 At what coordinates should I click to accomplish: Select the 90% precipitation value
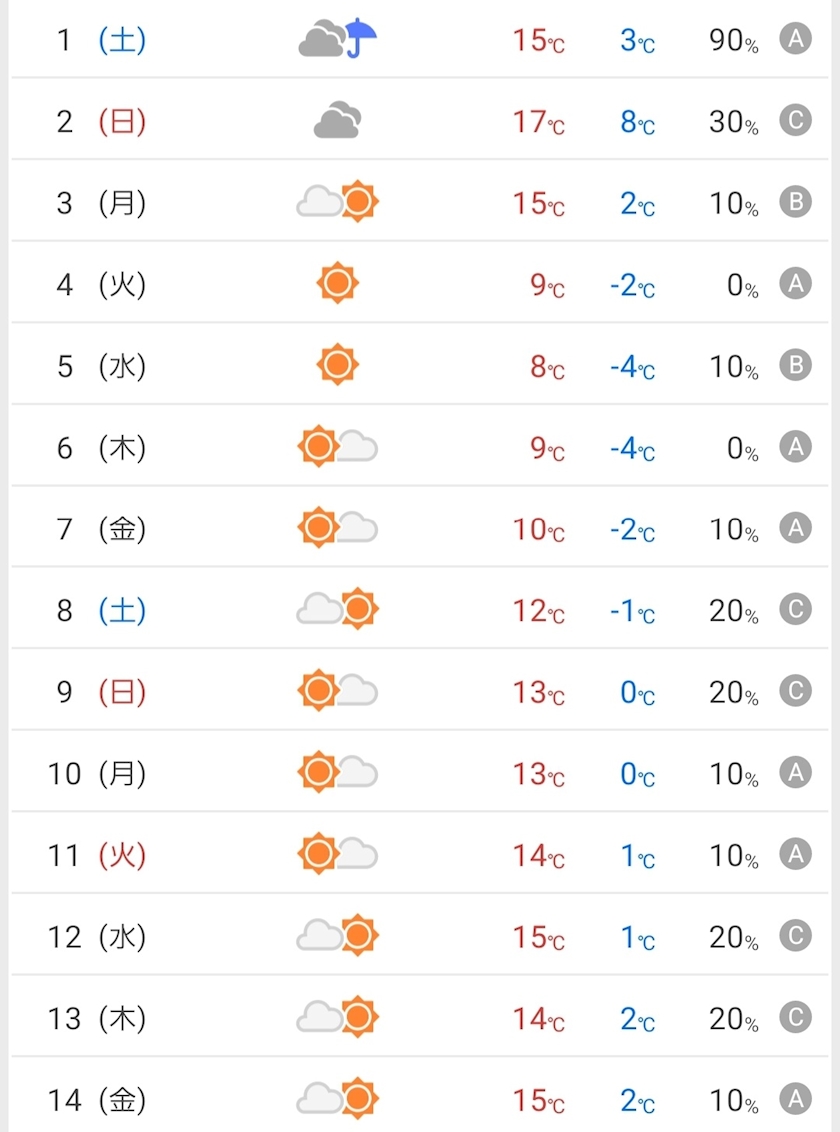tap(733, 41)
